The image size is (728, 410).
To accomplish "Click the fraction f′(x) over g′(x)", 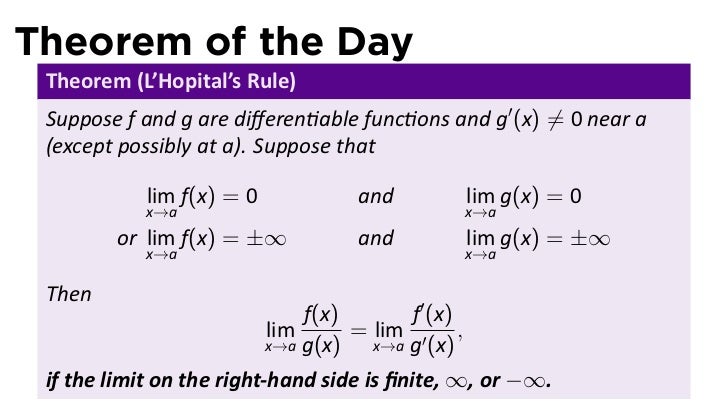I will click(432, 331).
